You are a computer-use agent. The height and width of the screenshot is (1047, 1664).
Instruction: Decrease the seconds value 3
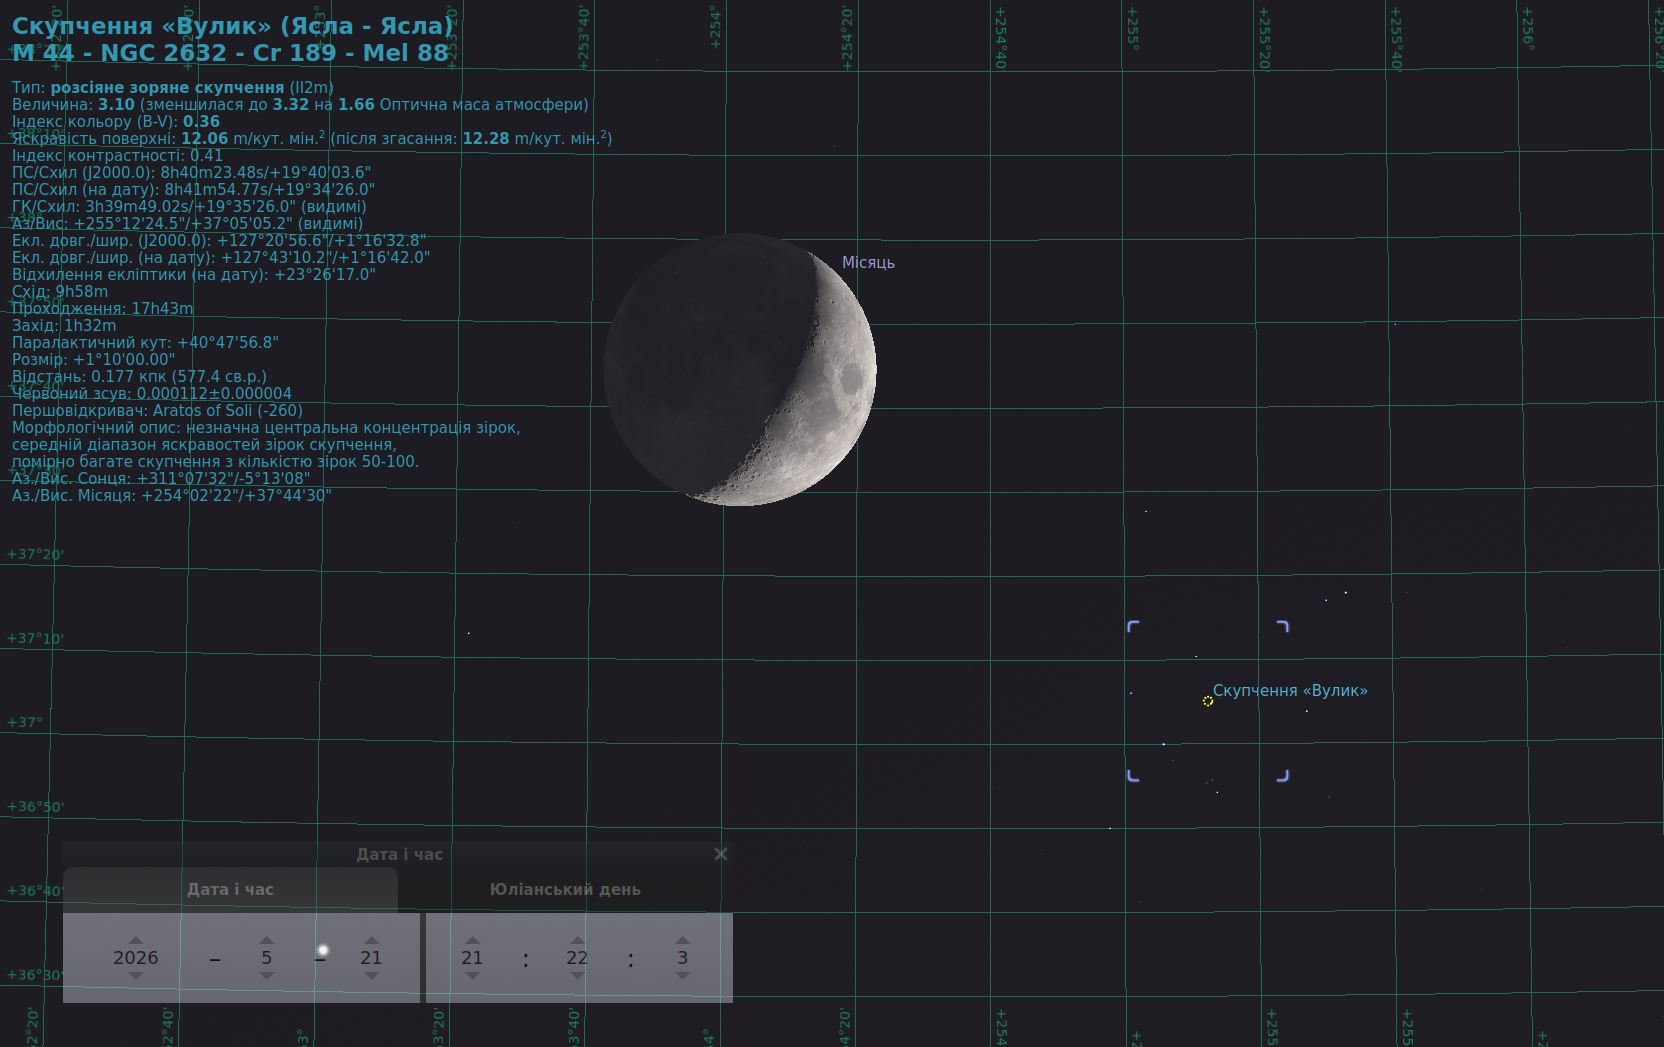682,976
